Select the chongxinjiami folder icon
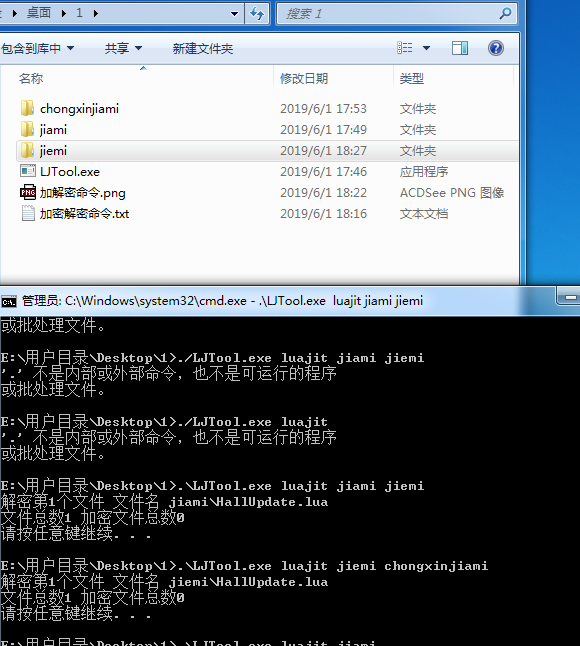The height and width of the screenshot is (646, 580). [27, 108]
